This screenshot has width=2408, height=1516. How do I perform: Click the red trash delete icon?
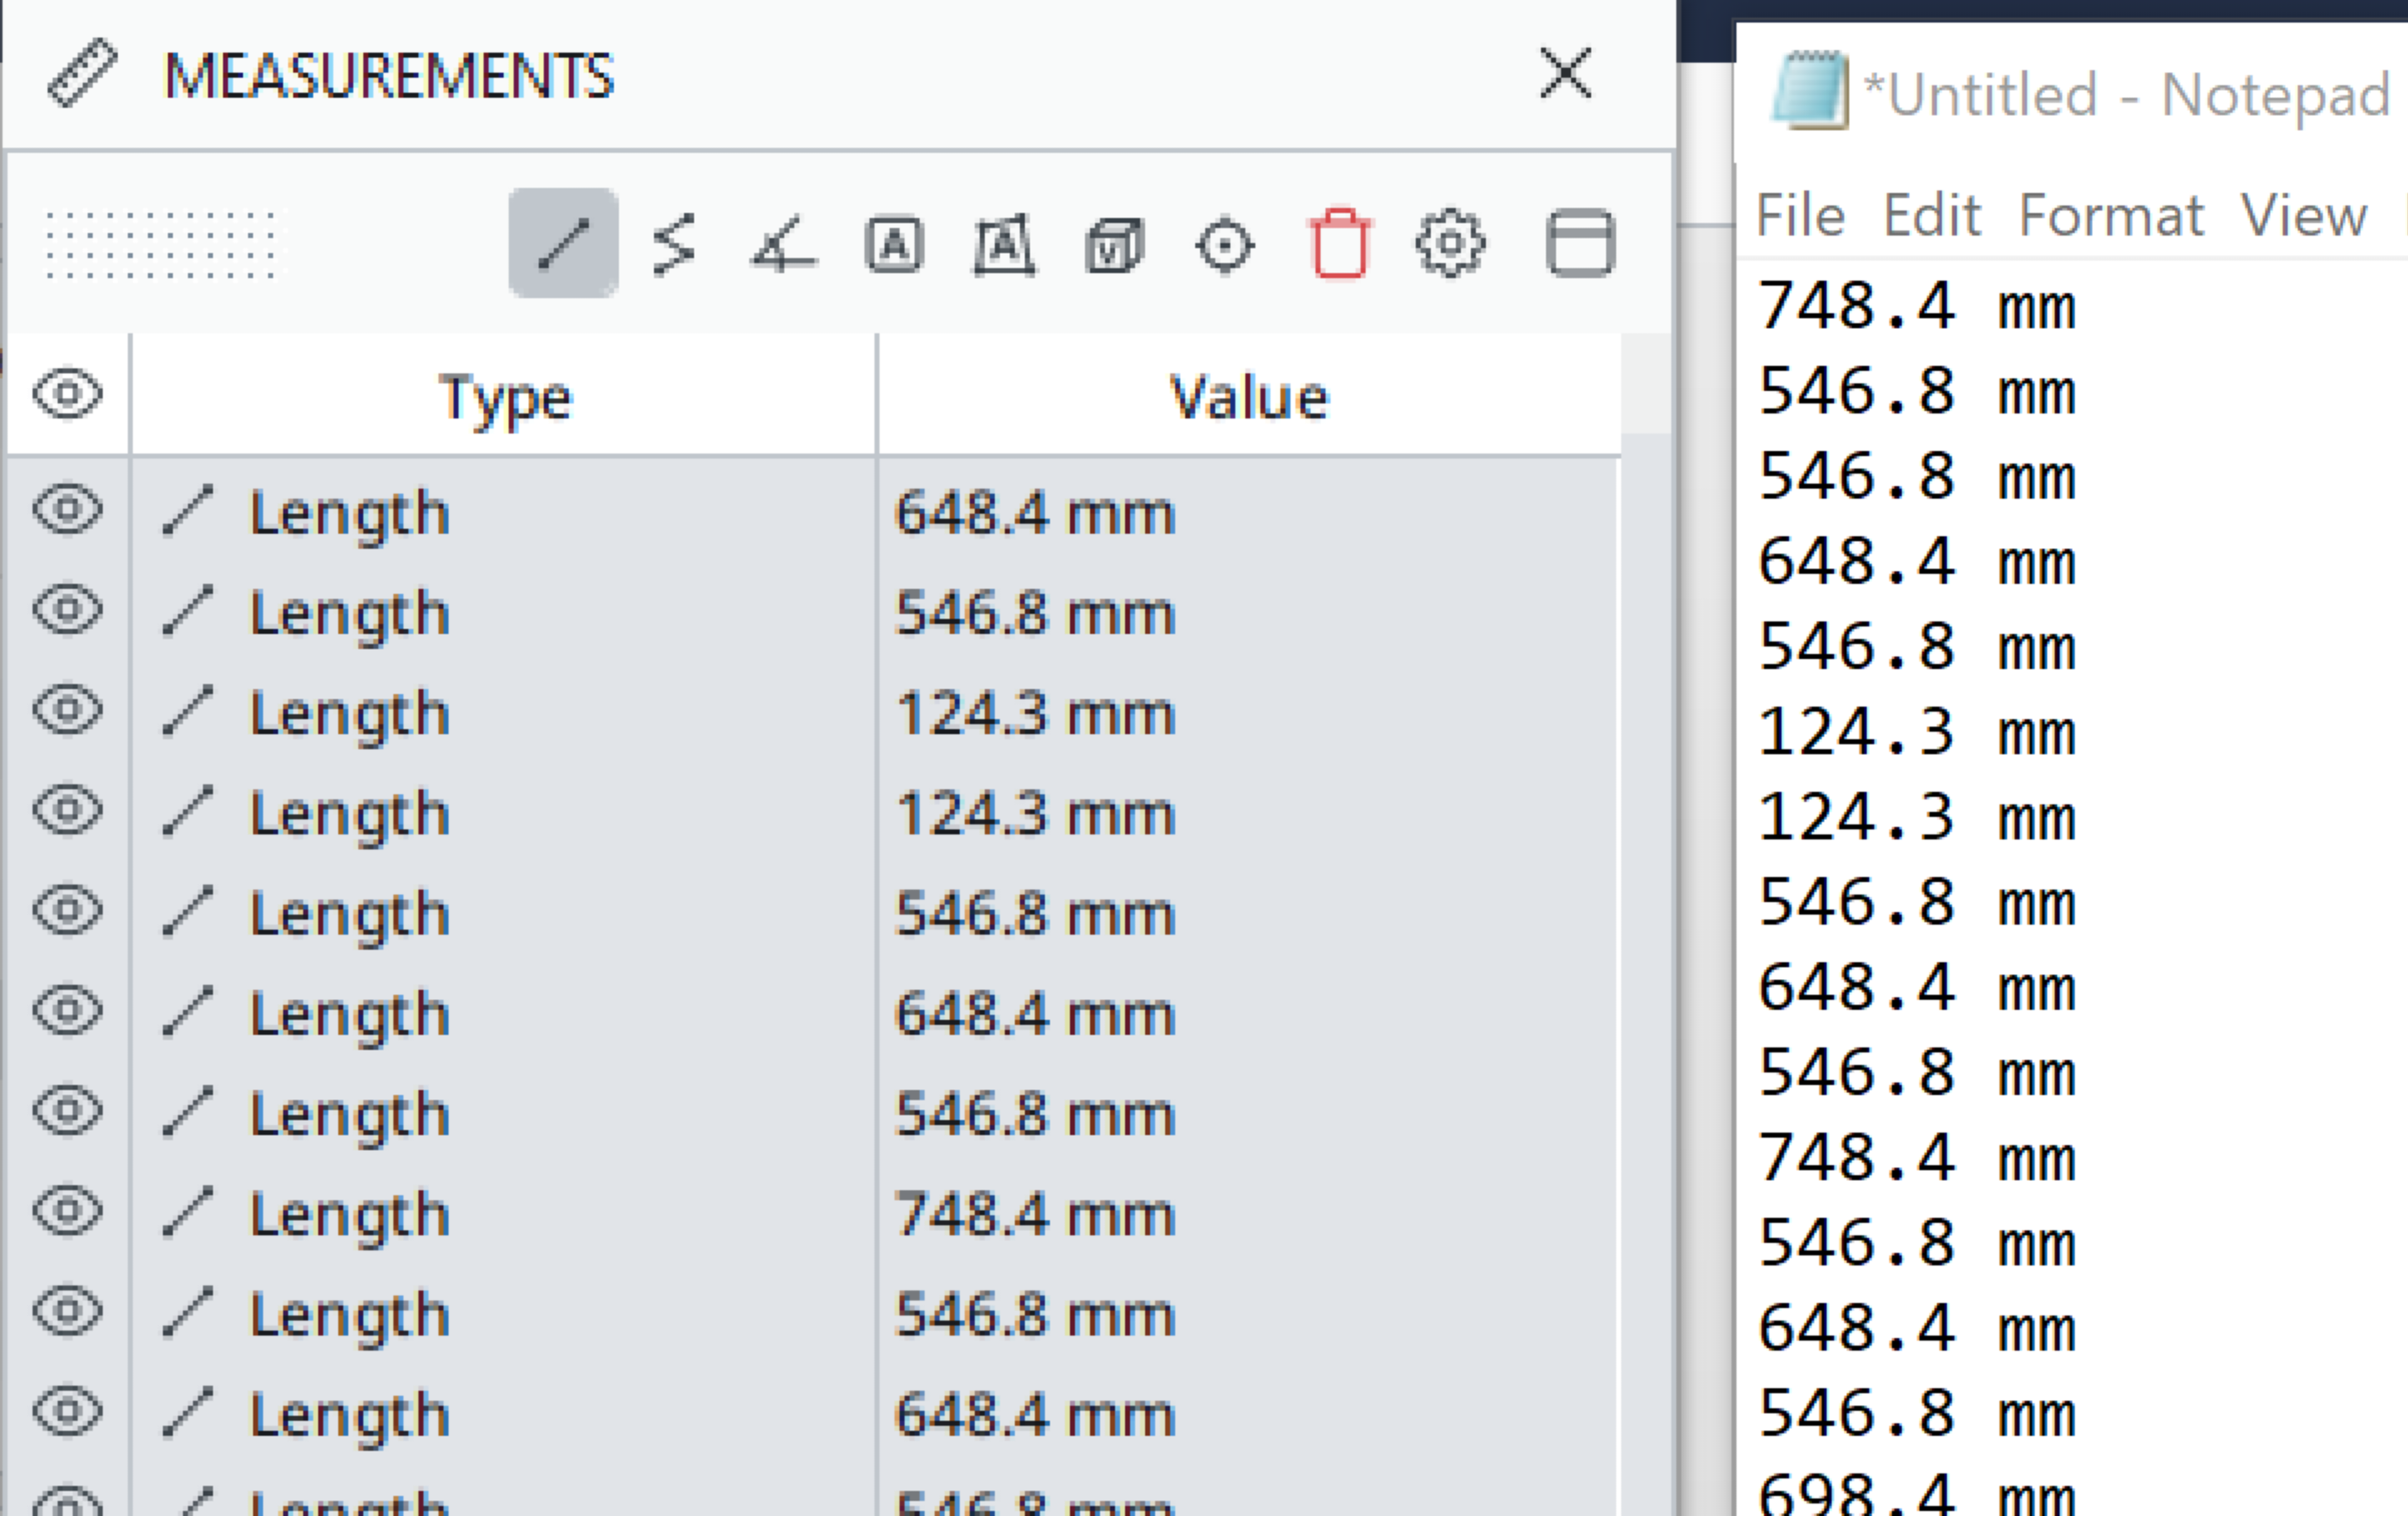[x=1340, y=243]
